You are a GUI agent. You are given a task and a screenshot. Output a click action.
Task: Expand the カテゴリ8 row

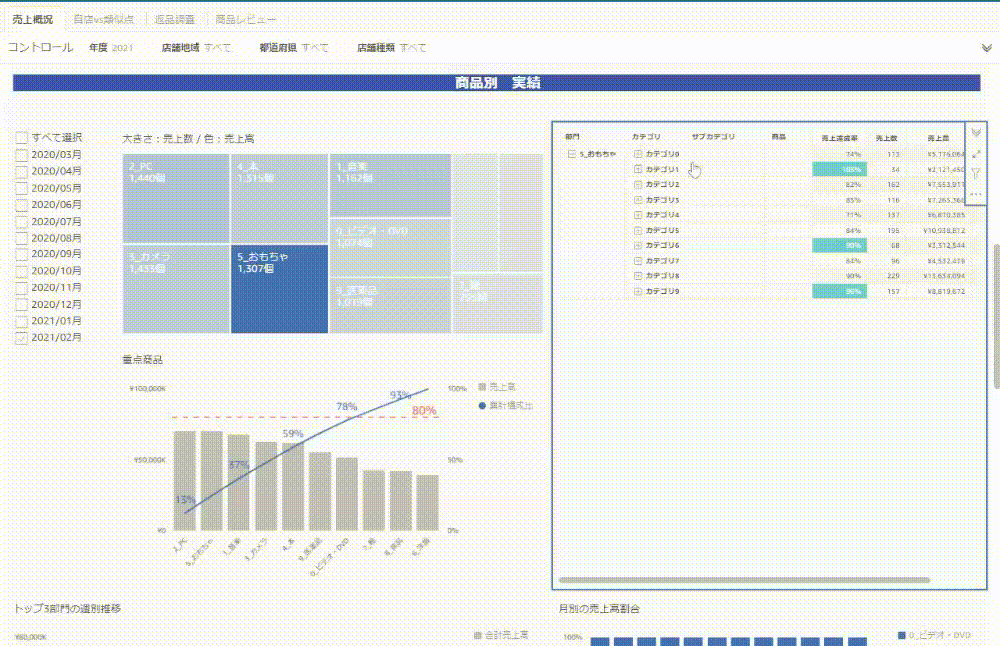638,275
